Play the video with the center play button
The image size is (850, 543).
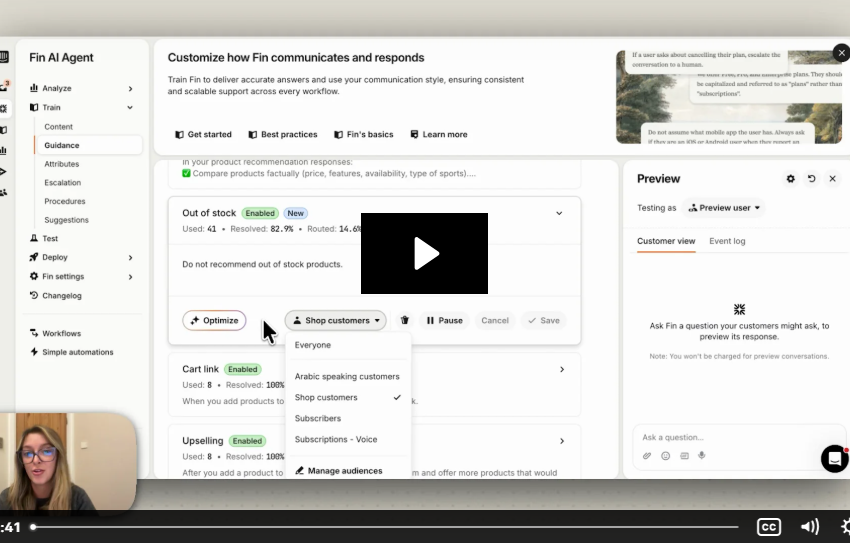[x=424, y=253]
